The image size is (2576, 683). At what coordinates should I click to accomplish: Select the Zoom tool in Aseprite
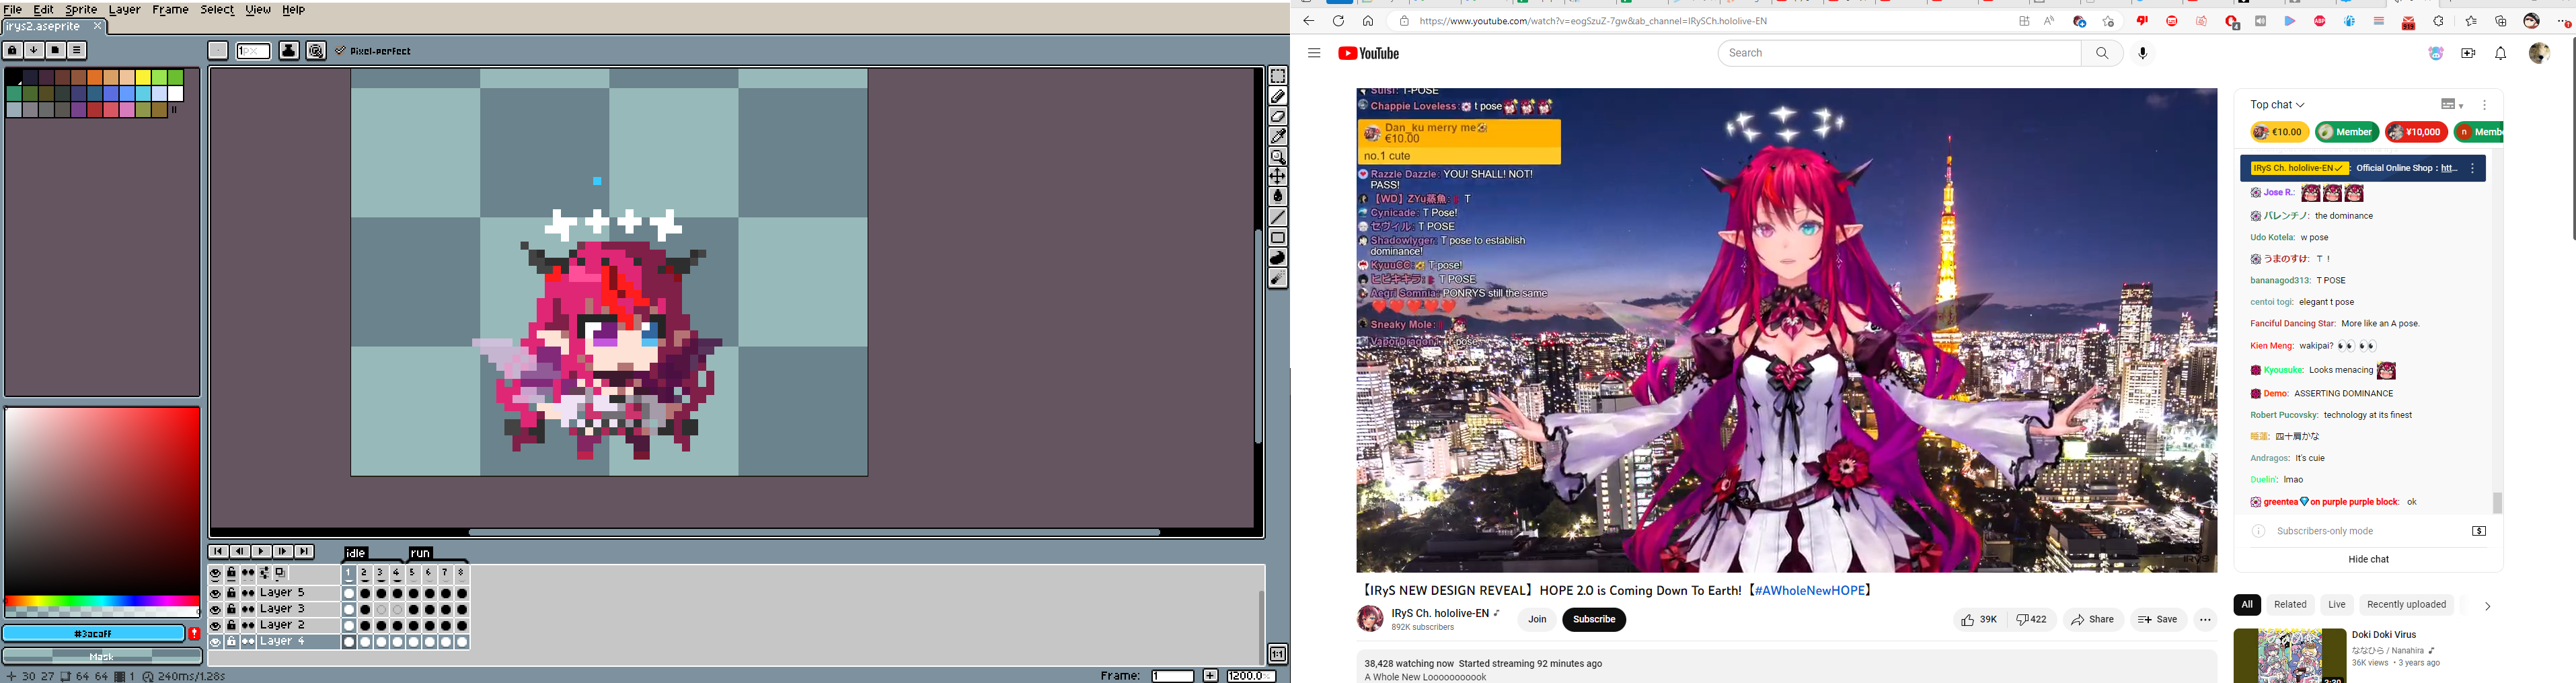(x=1277, y=157)
